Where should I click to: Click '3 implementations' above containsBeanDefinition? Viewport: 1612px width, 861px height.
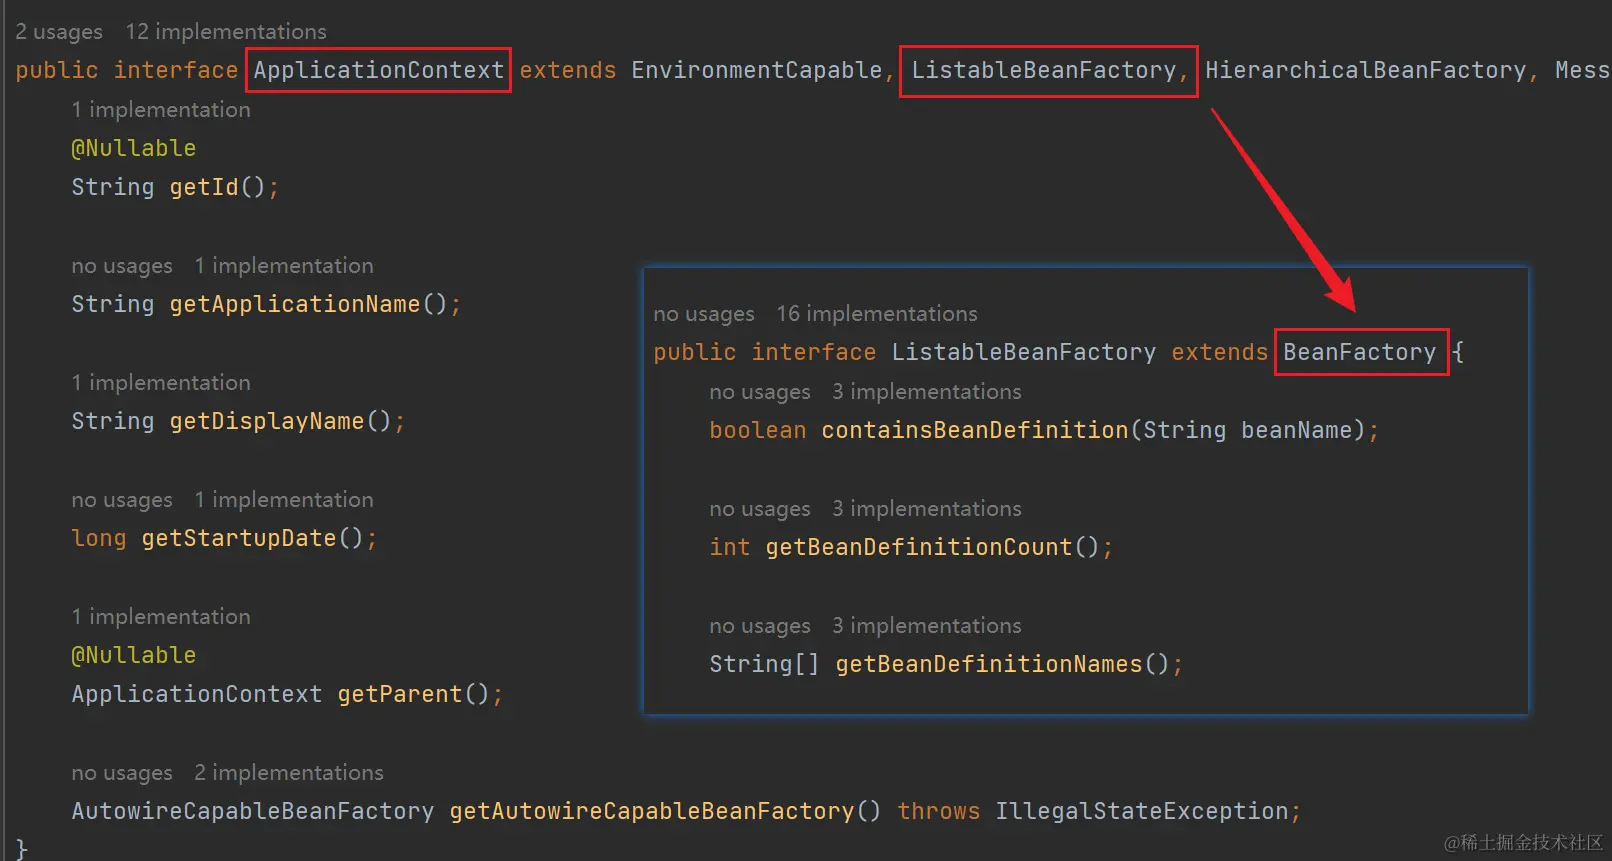(927, 392)
